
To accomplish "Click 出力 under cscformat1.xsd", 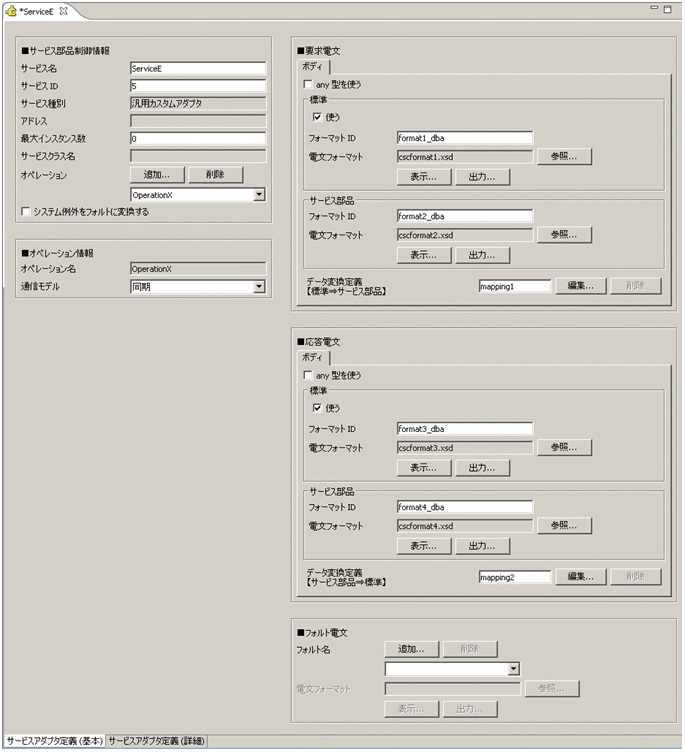I will (x=482, y=177).
